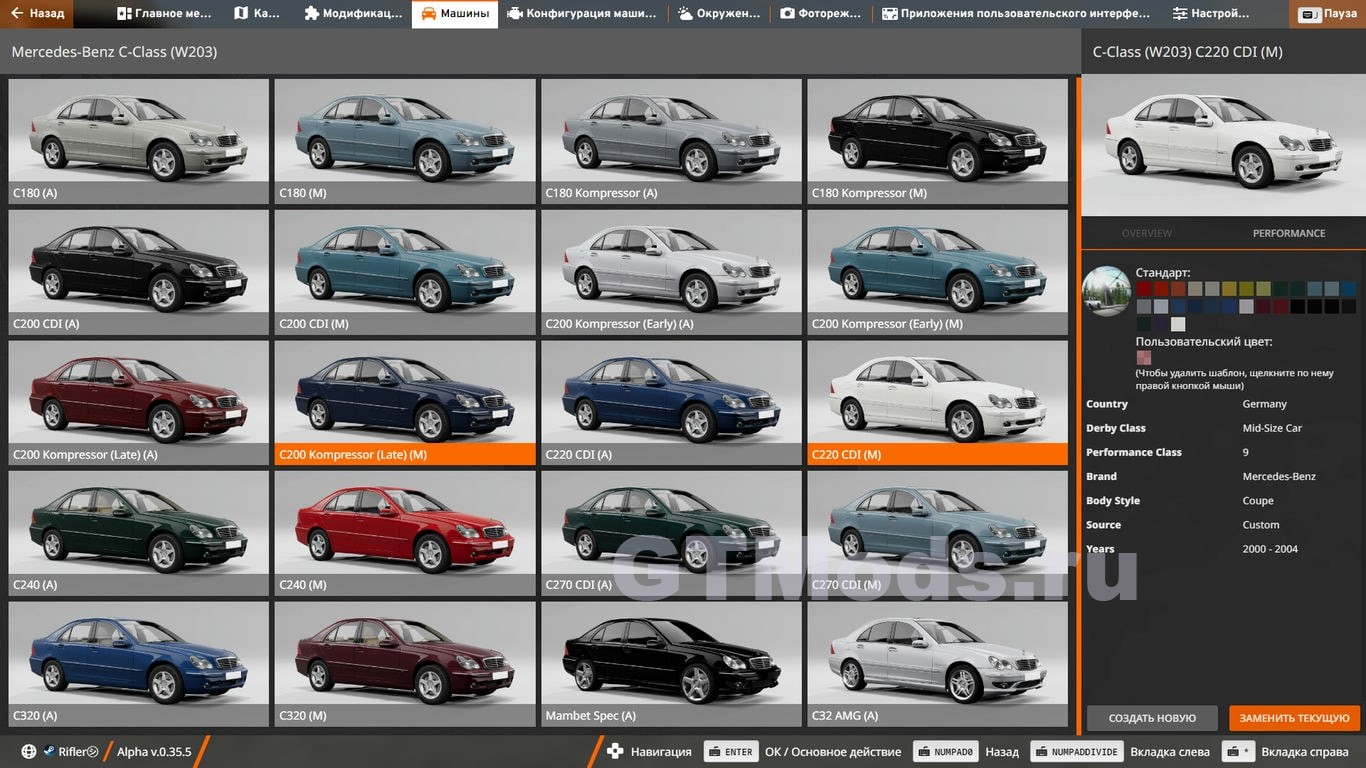Select C200 Kompressor (Early) (A) thumbnail
Screen dimensions: 1366x768
(x=671, y=272)
